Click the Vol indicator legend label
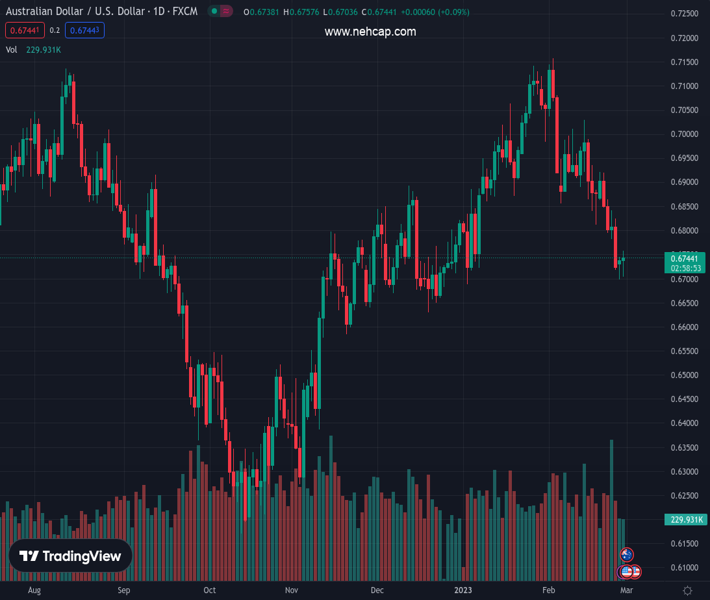Viewport: 710px width, 600px height. point(12,49)
